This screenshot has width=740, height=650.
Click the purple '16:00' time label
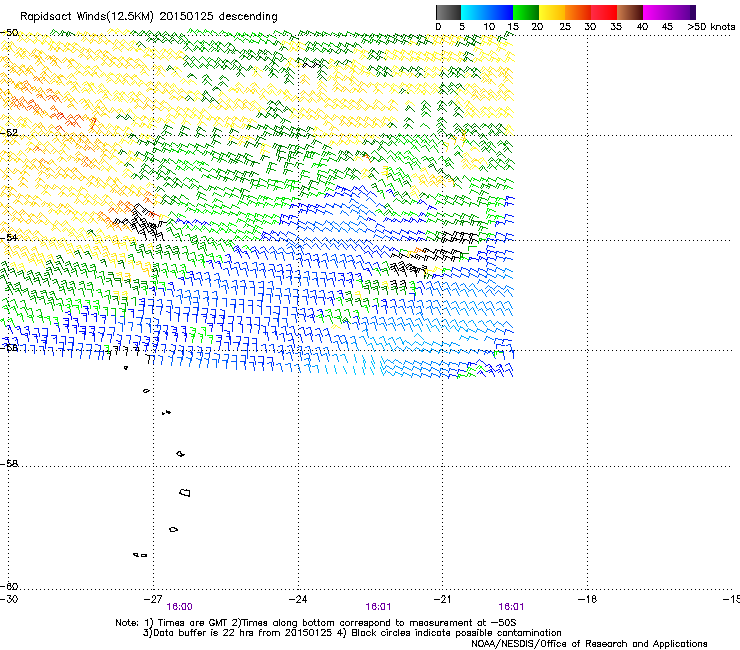coord(180,607)
